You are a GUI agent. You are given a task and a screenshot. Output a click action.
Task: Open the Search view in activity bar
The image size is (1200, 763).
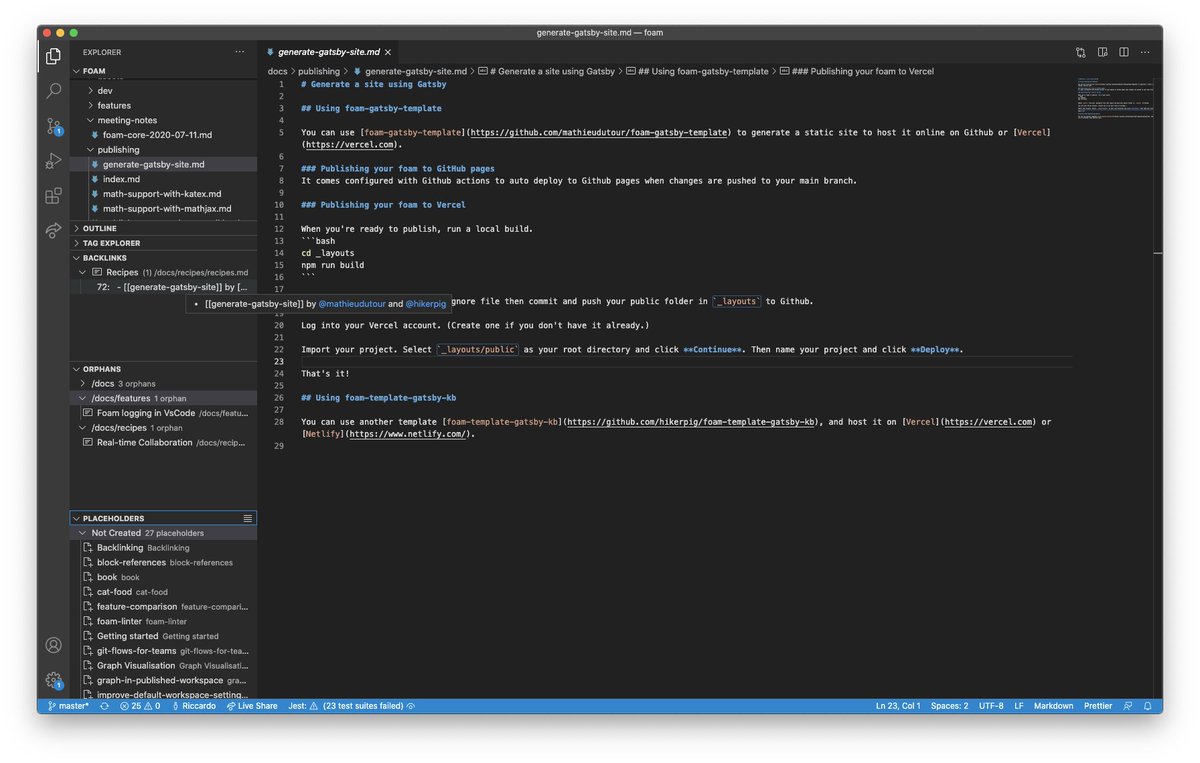(54, 91)
